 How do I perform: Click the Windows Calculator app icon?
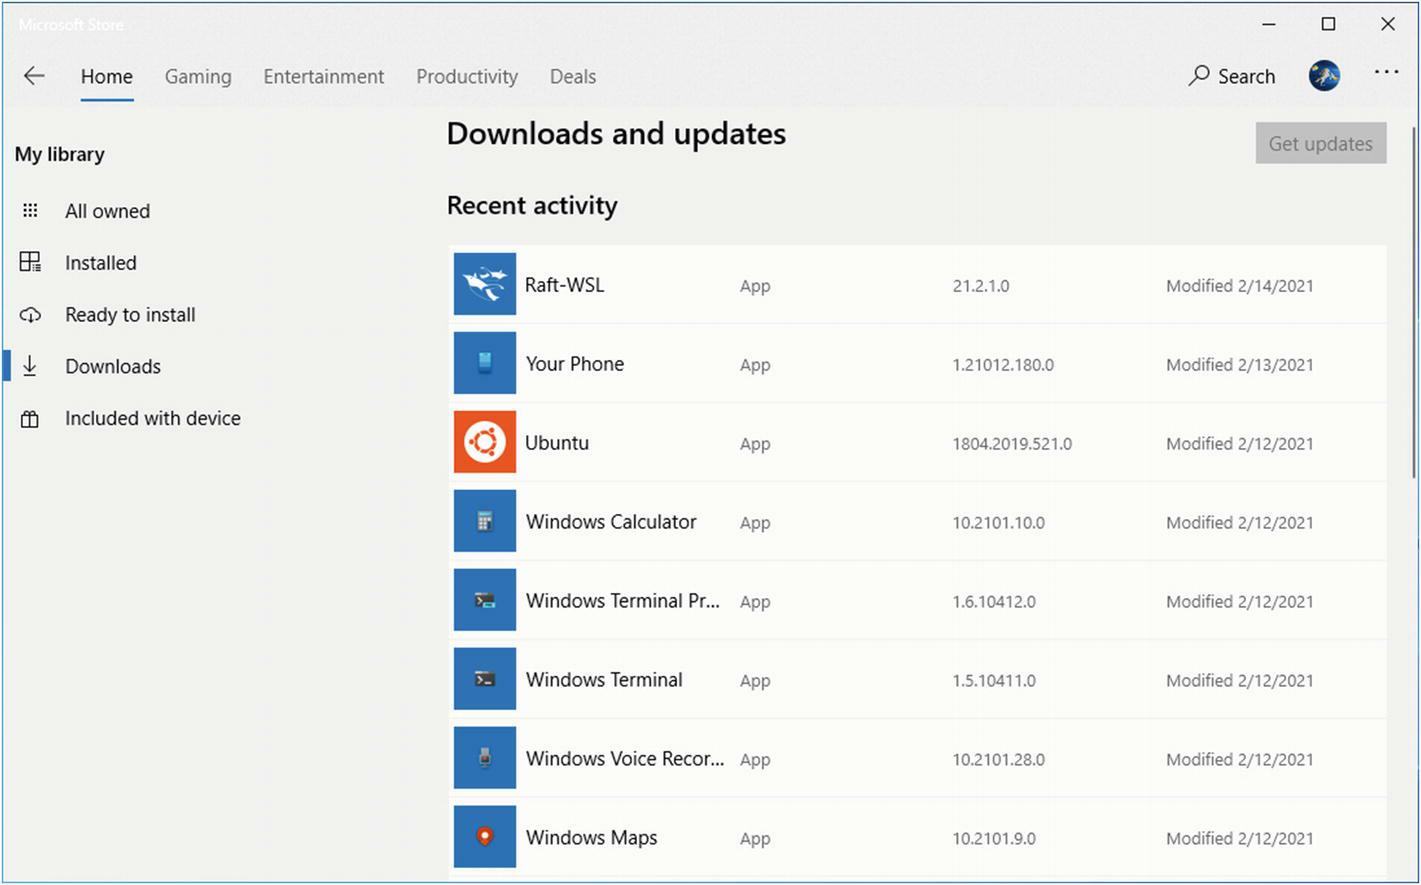coord(485,521)
